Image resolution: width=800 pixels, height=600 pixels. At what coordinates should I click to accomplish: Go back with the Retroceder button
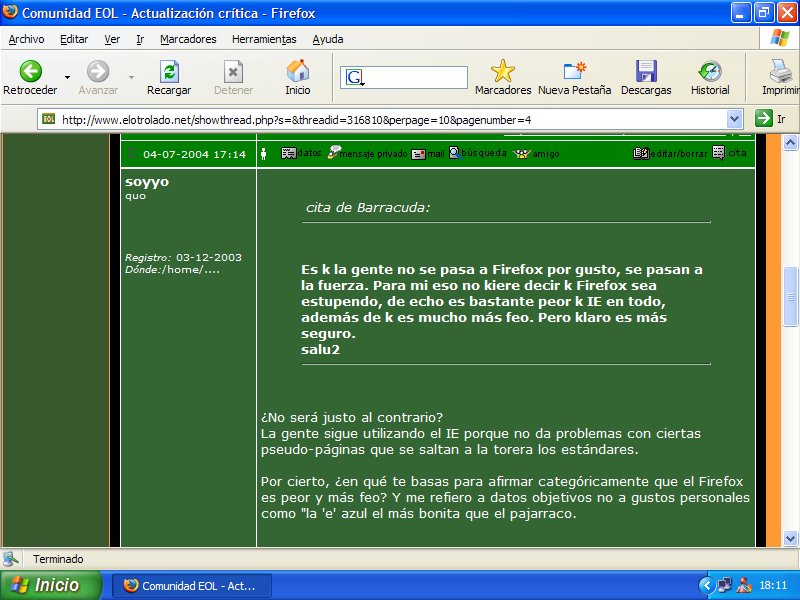coord(30,78)
